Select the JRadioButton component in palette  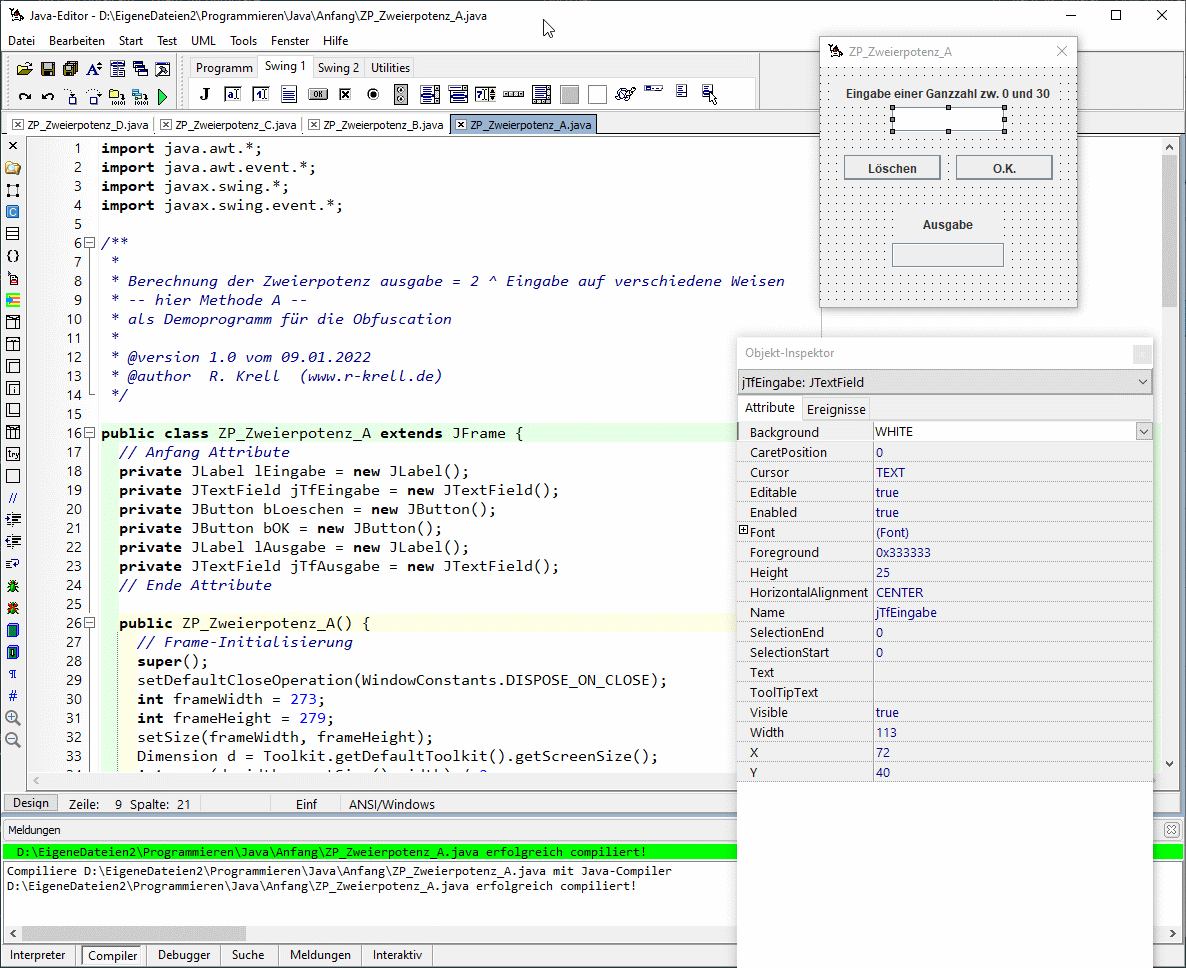click(373, 95)
